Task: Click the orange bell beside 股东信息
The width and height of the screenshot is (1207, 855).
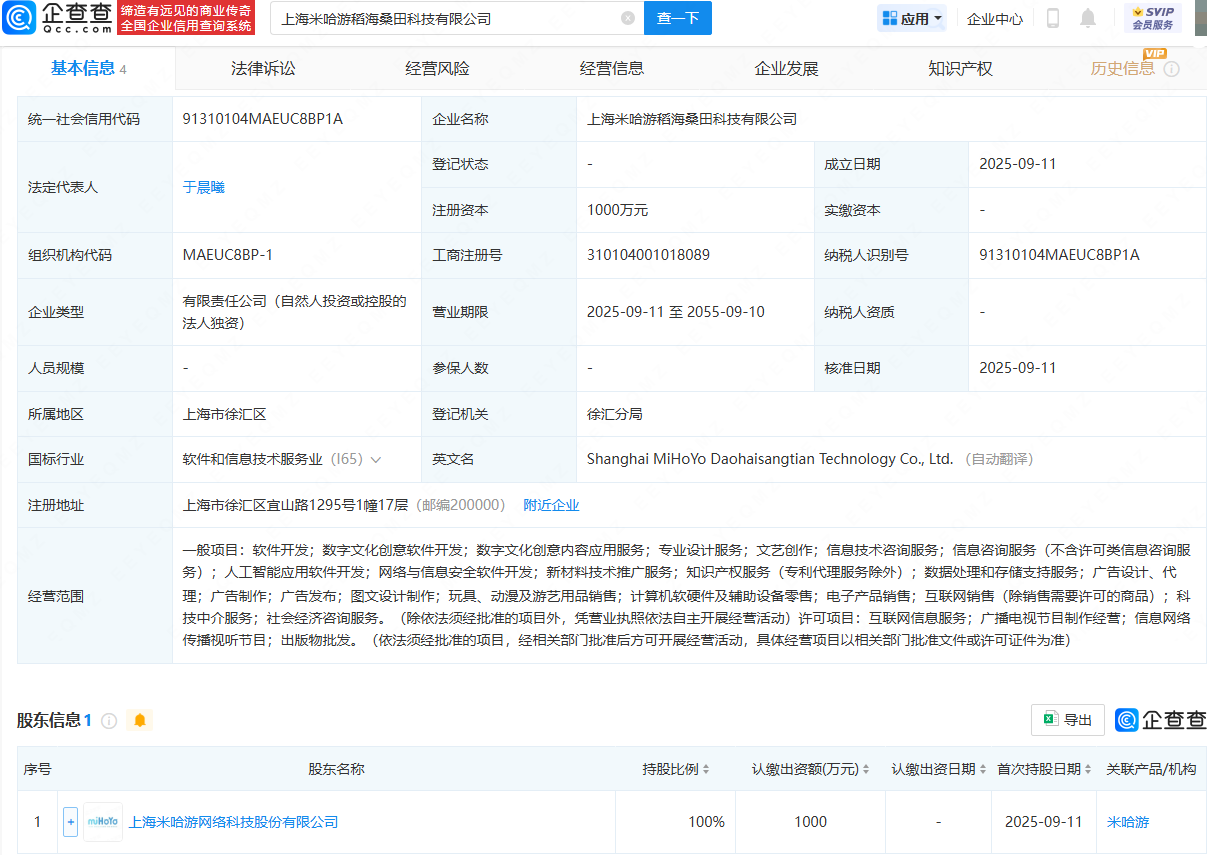Action: click(140, 721)
